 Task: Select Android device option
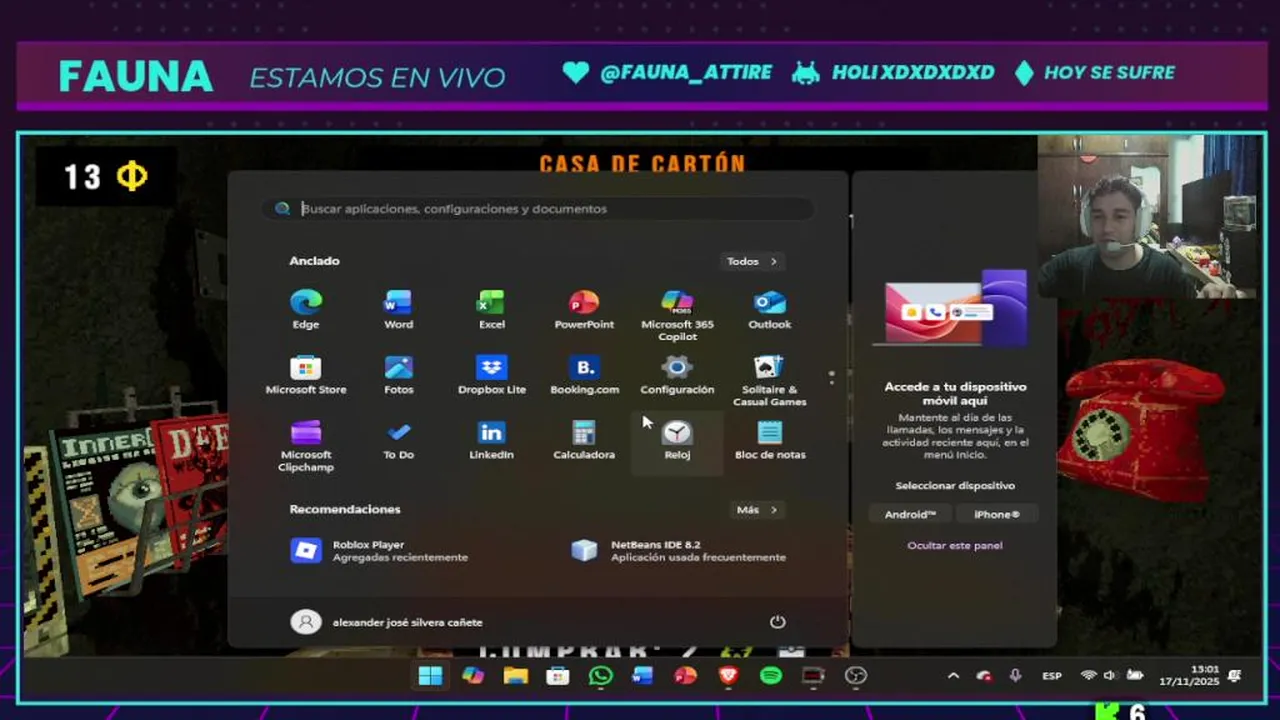[910, 514]
